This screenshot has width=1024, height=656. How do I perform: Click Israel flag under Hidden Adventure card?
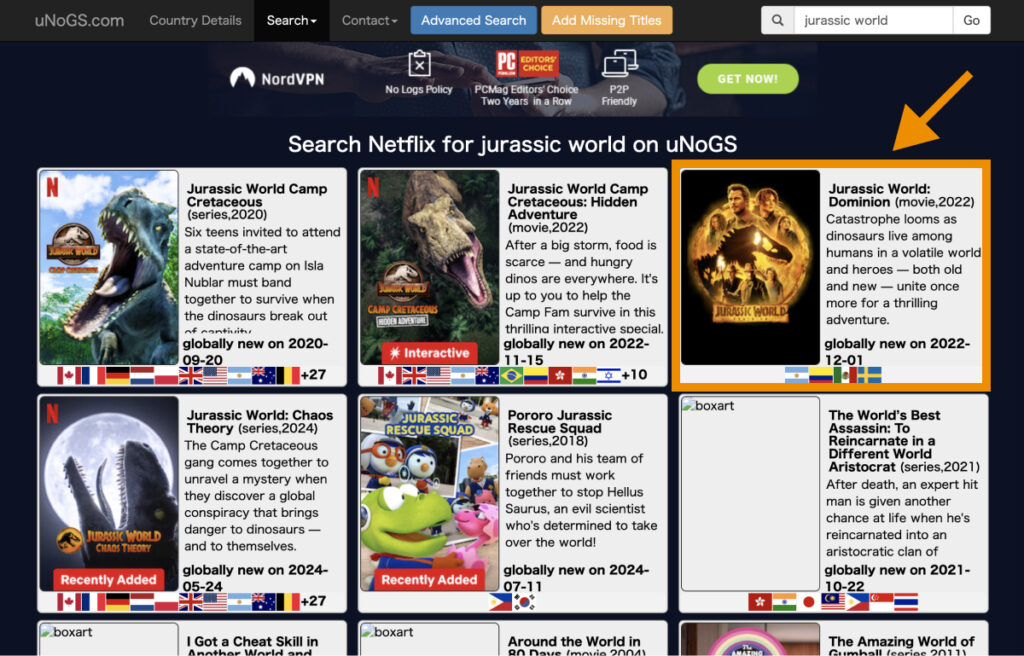tap(609, 376)
